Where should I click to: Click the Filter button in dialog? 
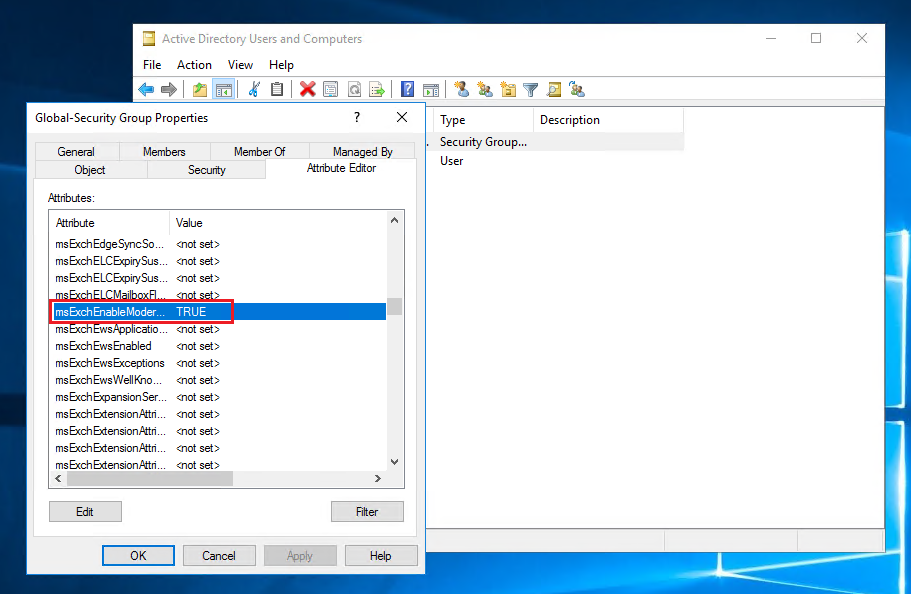pyautogui.click(x=367, y=511)
